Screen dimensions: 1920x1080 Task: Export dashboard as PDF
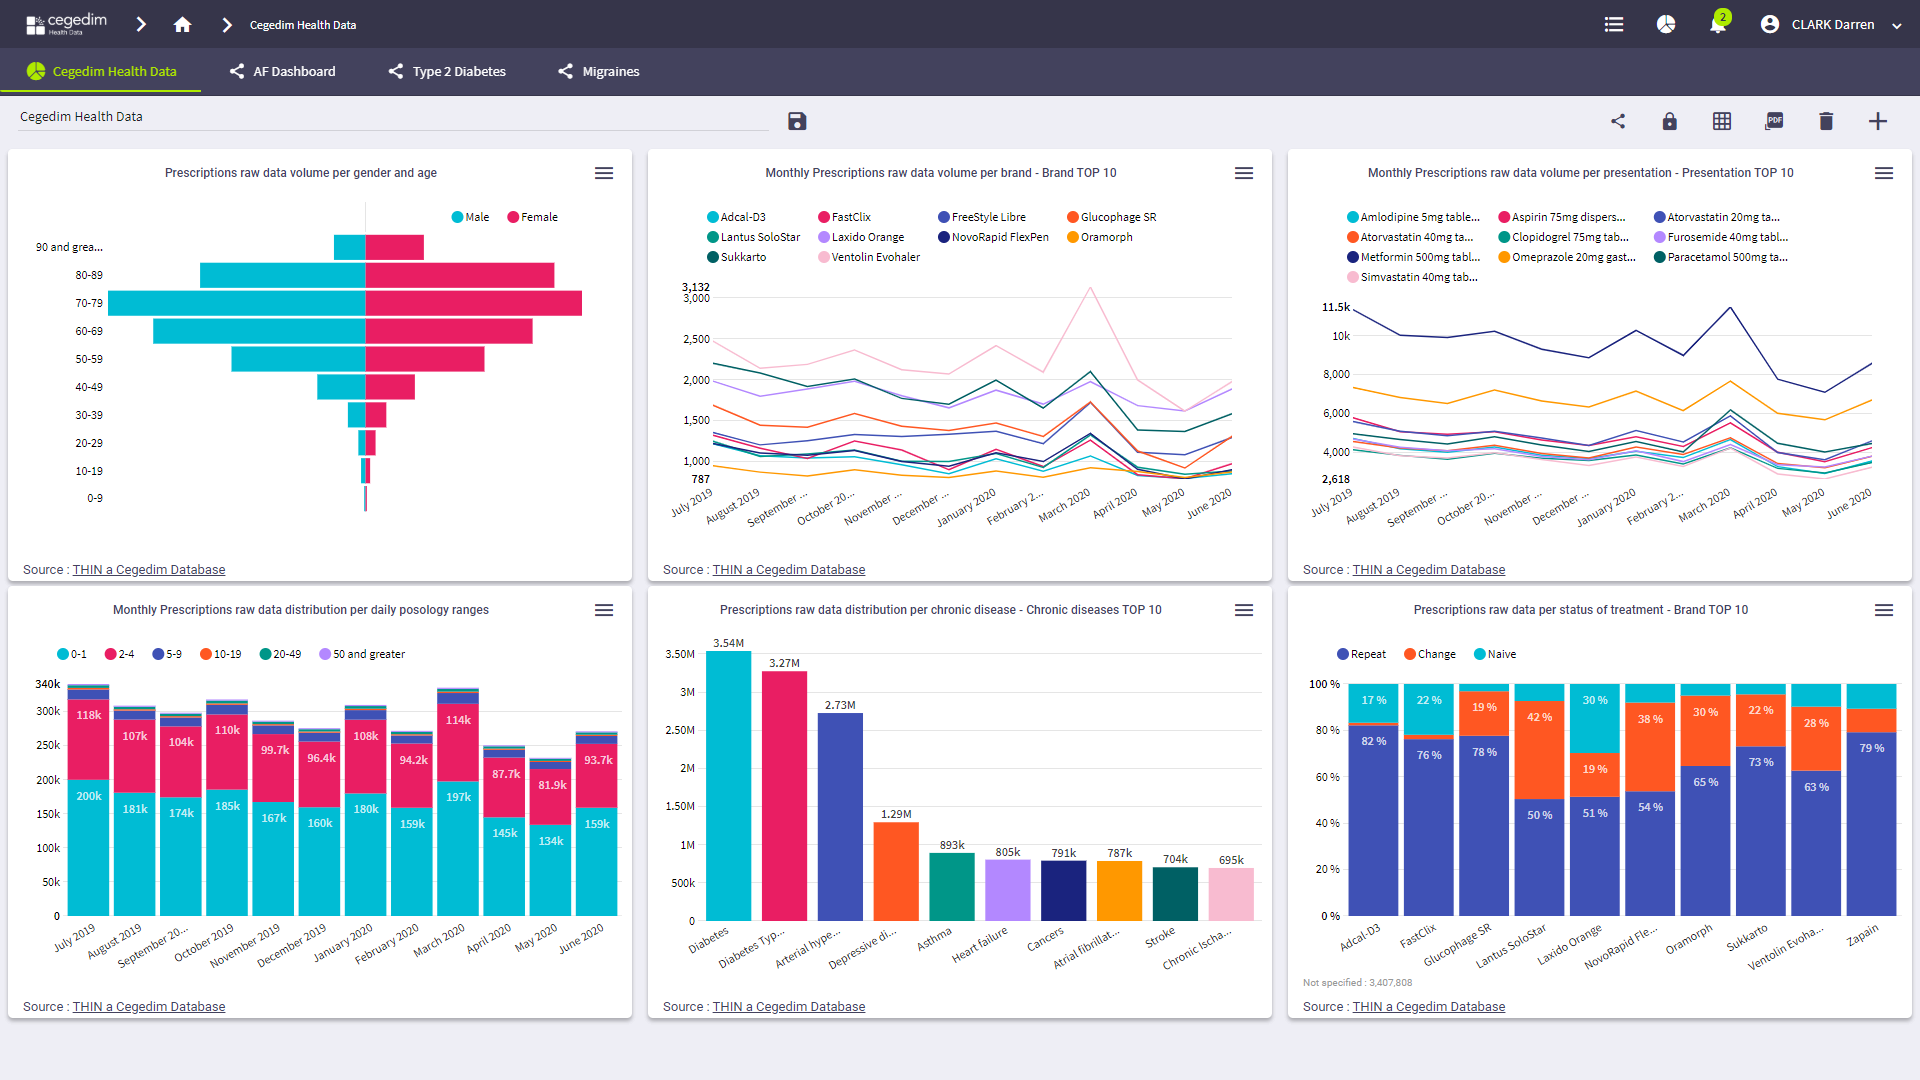(x=1774, y=121)
